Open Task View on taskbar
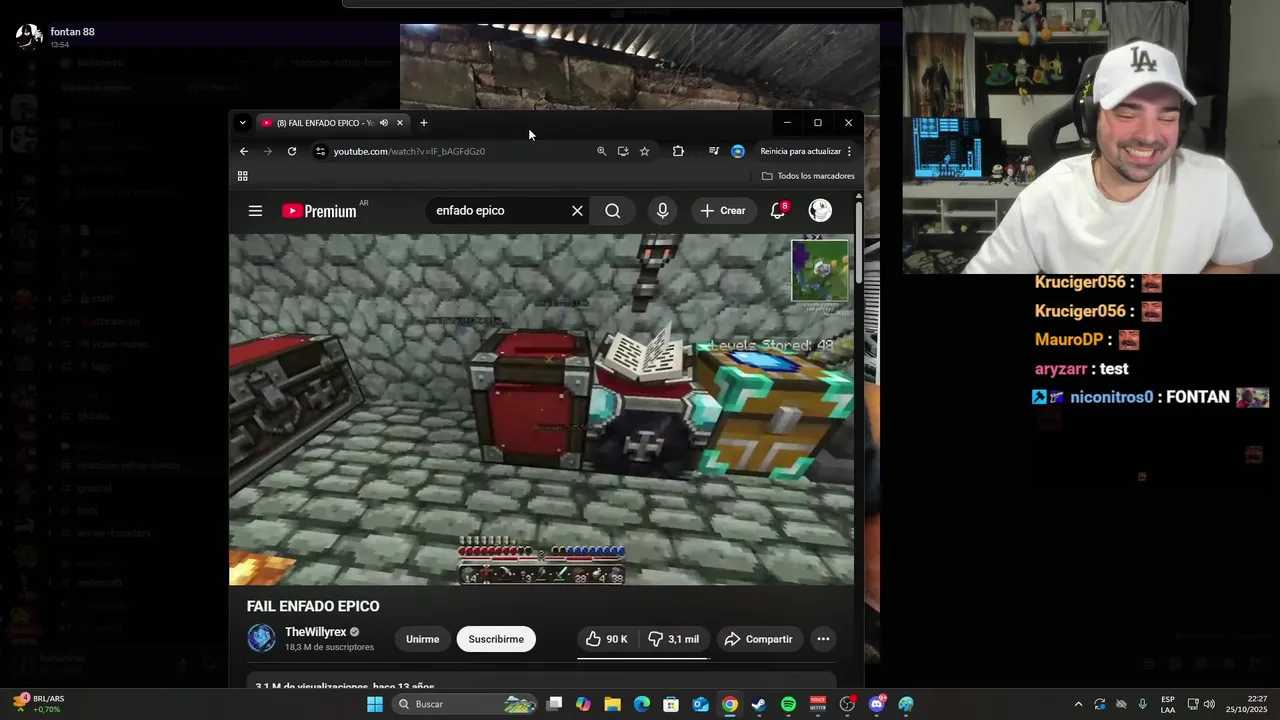Screen dimensions: 1280x720 pyautogui.click(x=555, y=704)
